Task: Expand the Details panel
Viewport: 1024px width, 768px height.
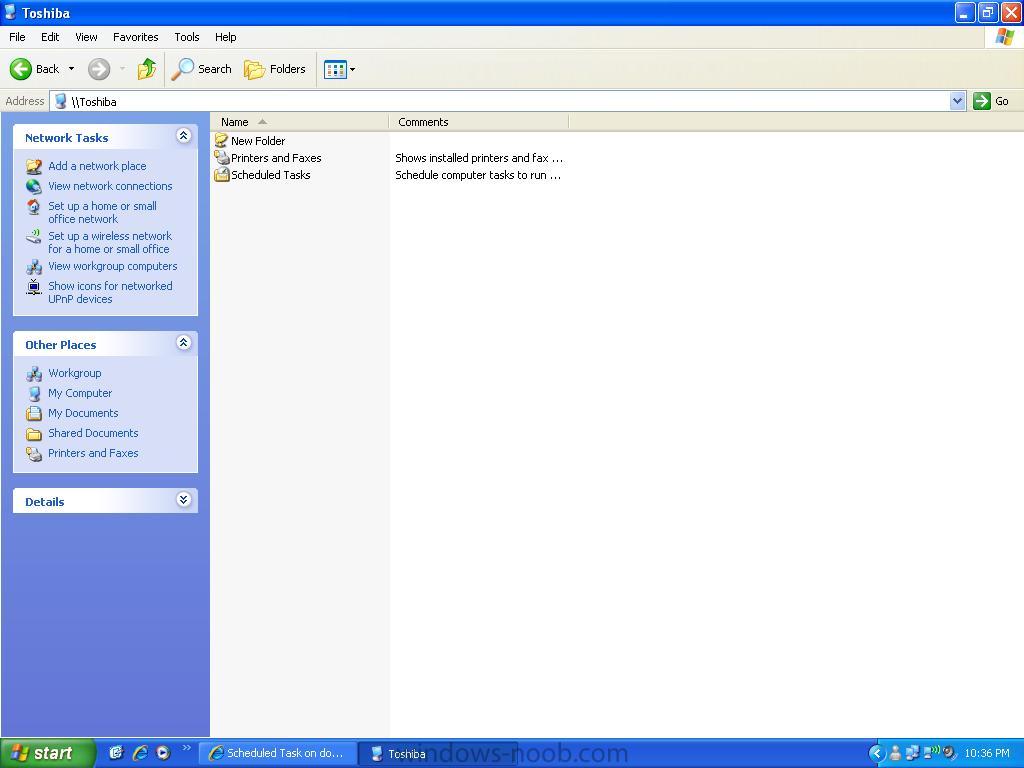Action: pyautogui.click(x=184, y=500)
